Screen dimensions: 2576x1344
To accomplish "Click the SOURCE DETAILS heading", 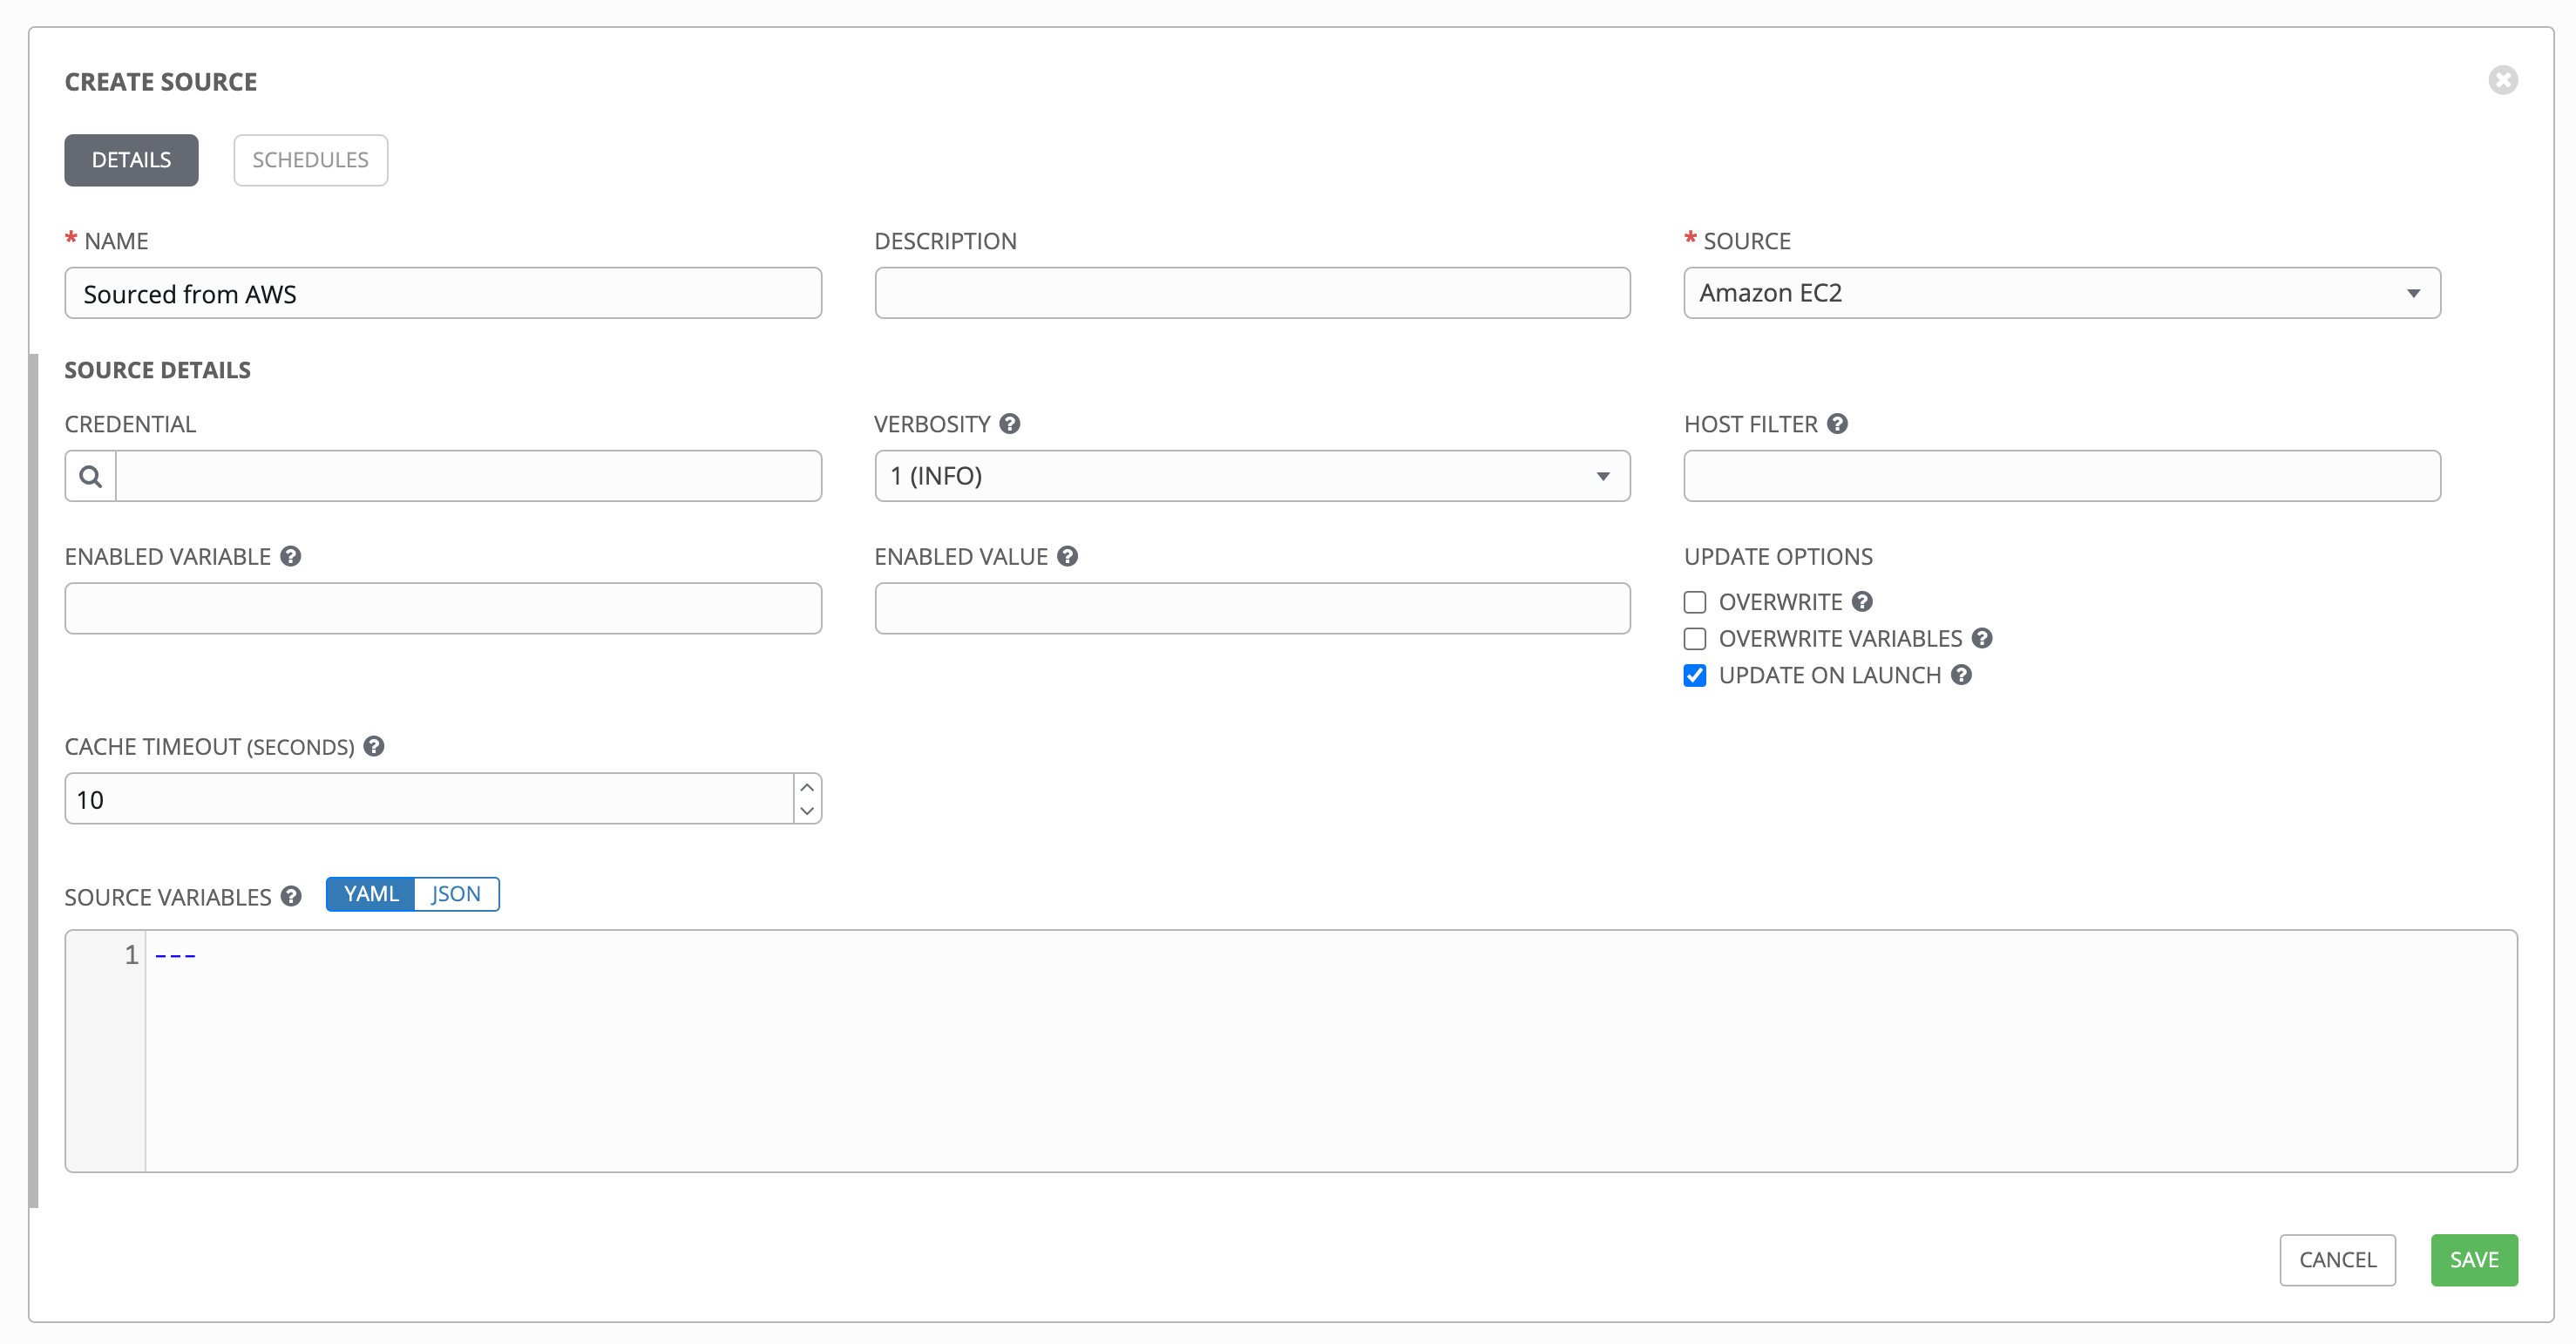I will (158, 370).
